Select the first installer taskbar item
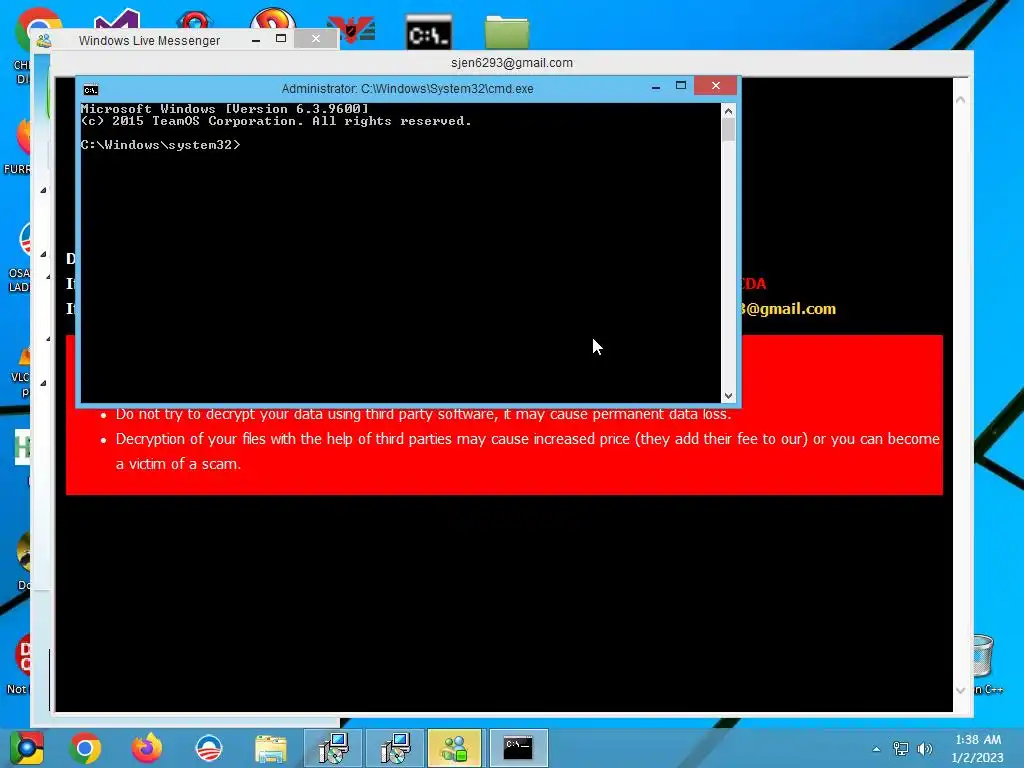Image resolution: width=1024 pixels, height=768 pixels. tap(333, 748)
